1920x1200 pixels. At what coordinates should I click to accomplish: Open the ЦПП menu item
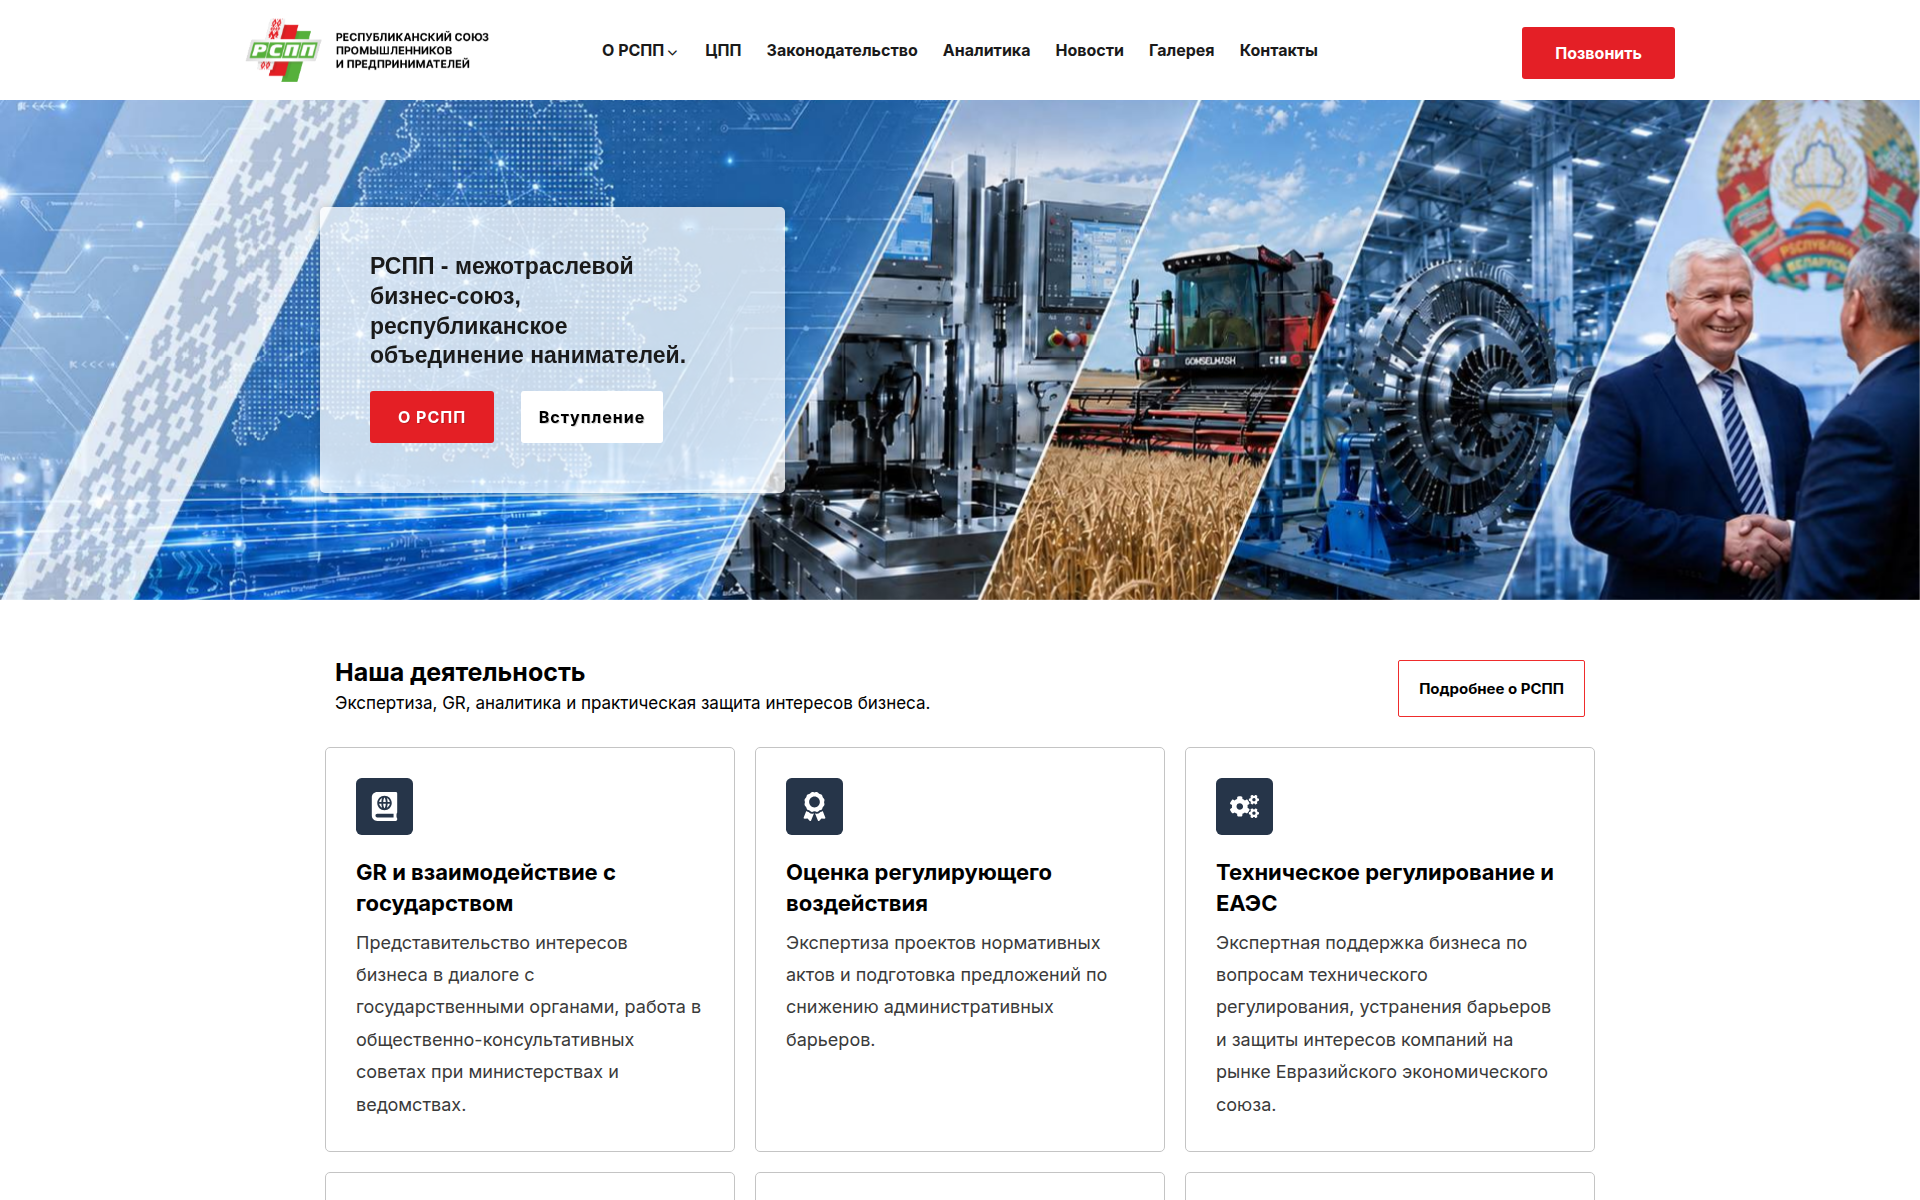723,50
